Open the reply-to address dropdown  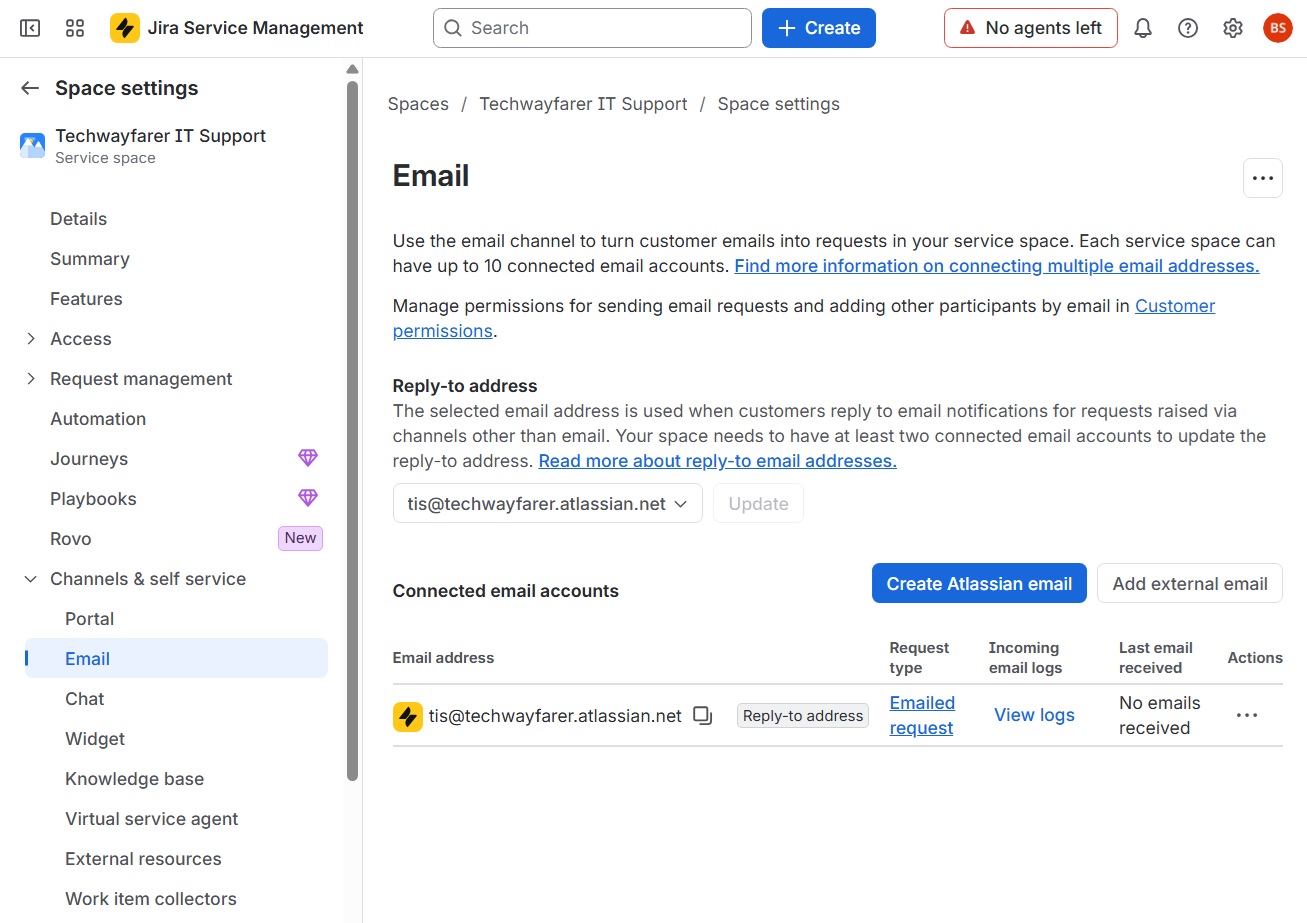click(548, 504)
